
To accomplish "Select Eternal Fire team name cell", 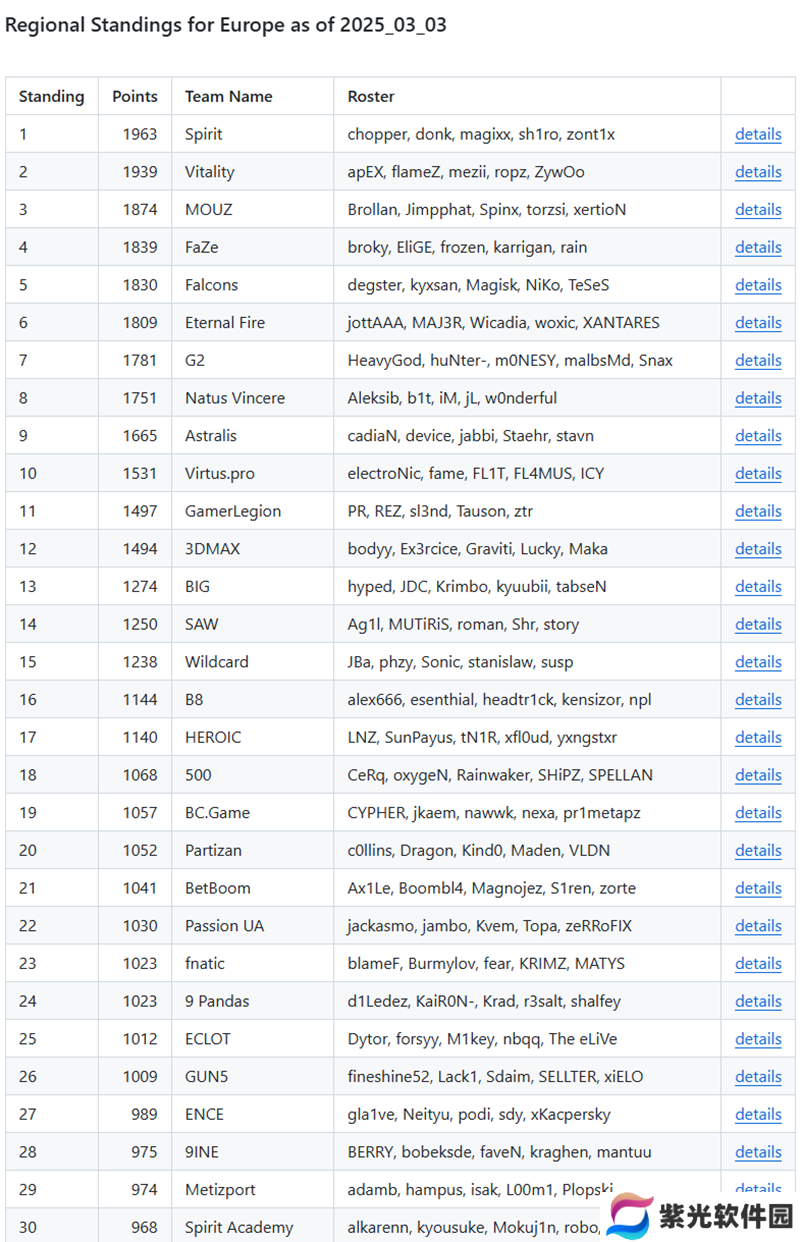I will (253, 323).
